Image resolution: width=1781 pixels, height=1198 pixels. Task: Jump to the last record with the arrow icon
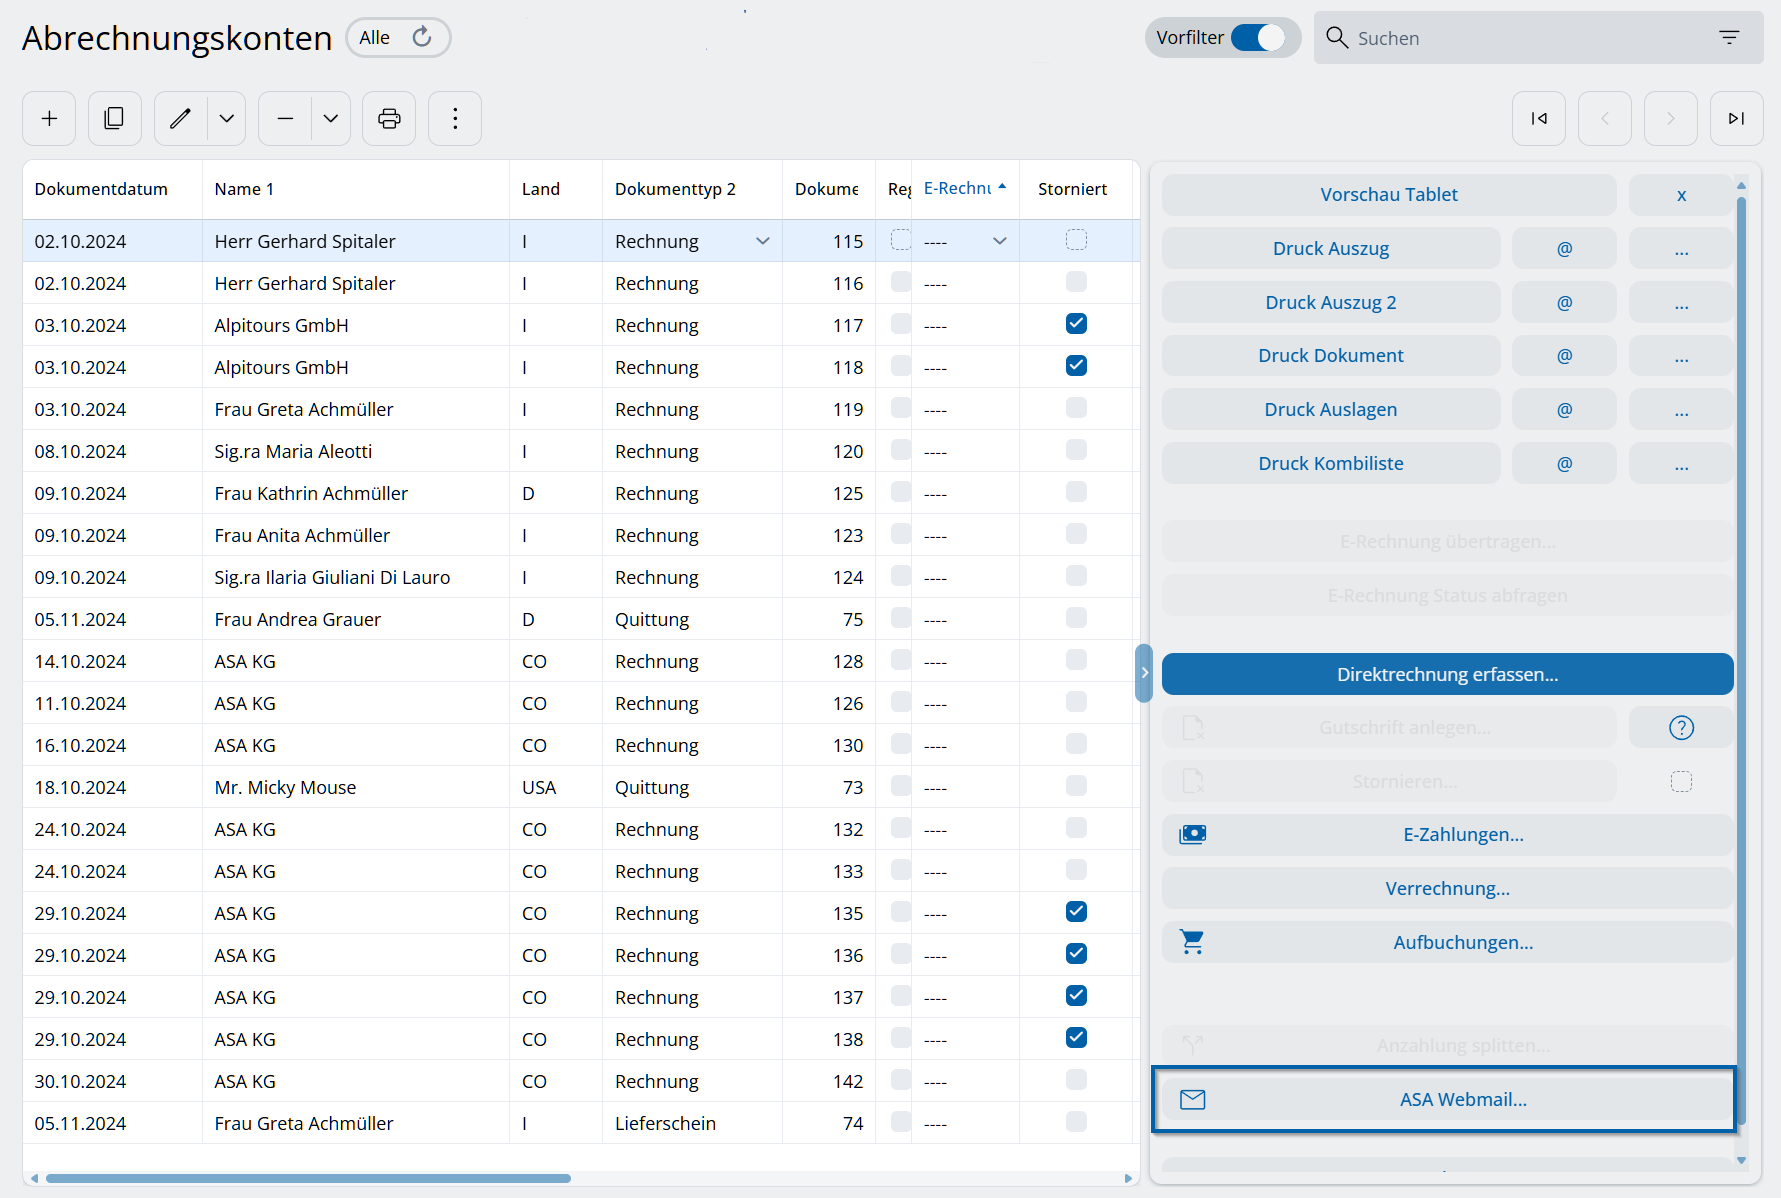point(1736,119)
